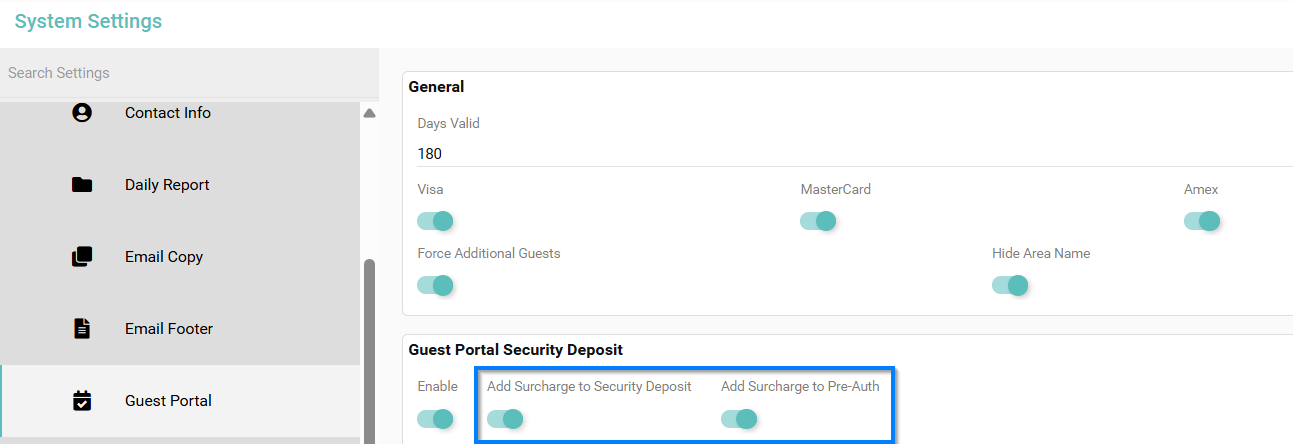Click the Contact Info person icon

tap(82, 113)
